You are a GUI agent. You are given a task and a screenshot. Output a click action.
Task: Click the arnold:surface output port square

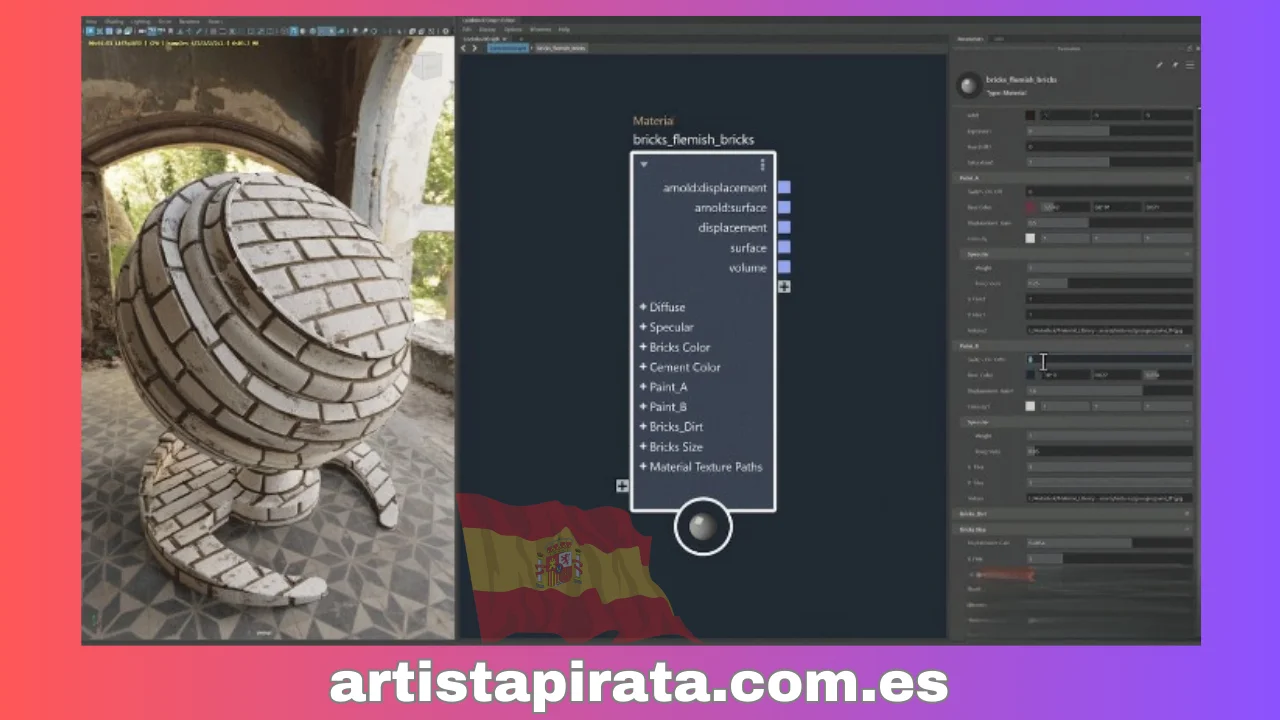coord(784,208)
